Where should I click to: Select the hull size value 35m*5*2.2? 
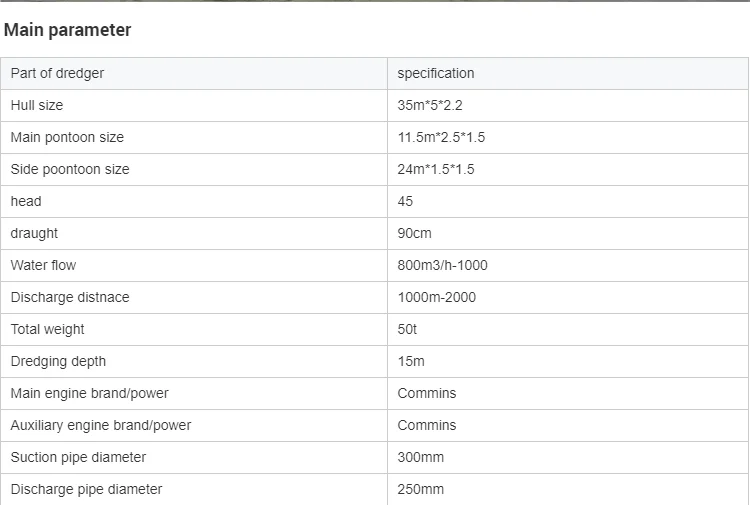tap(432, 105)
